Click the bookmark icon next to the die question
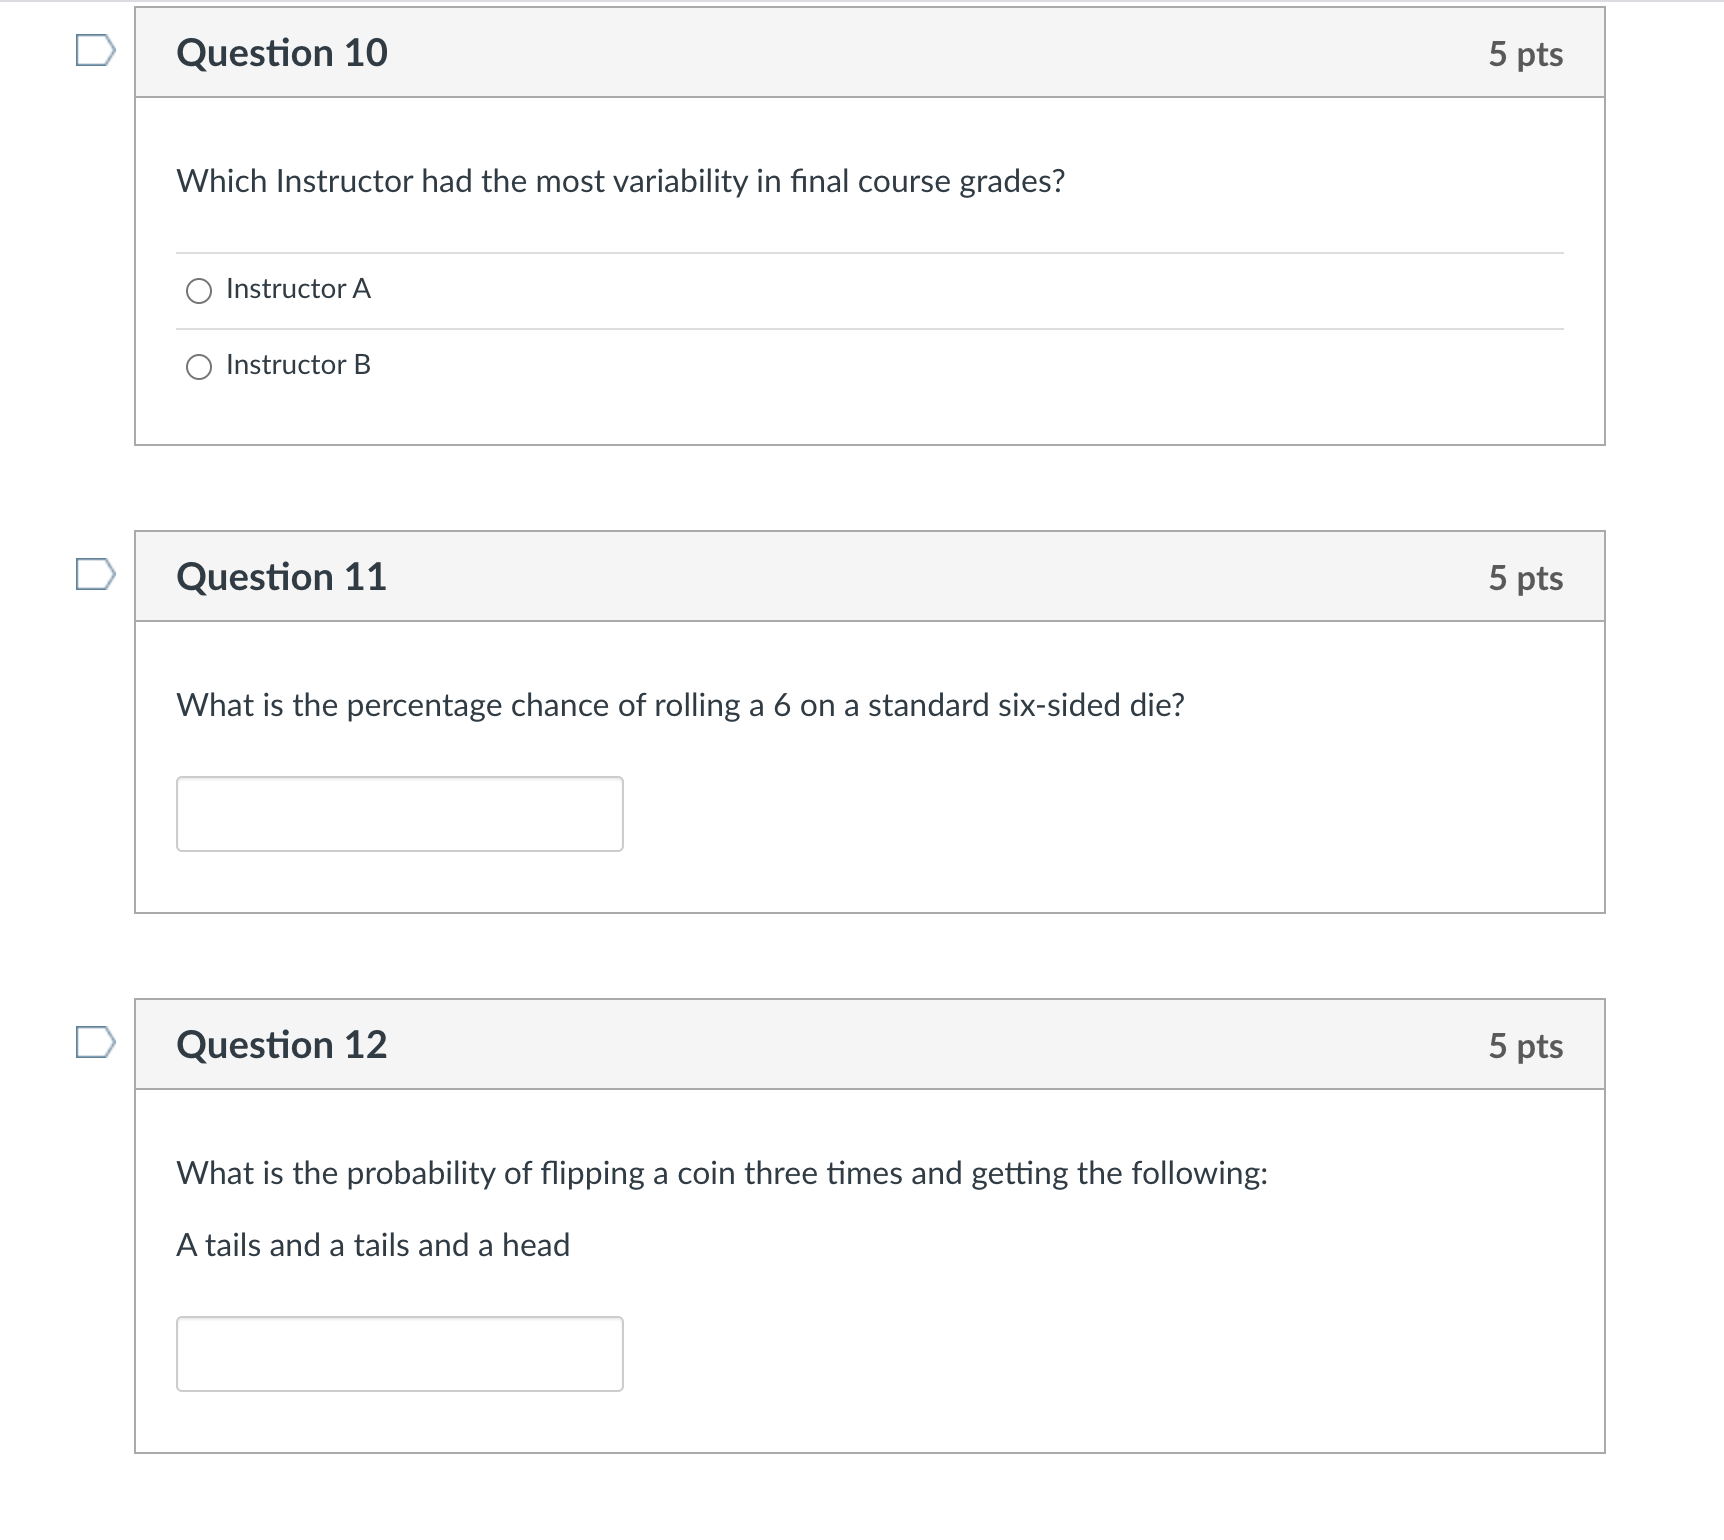Screen dimensions: 1724x1540 tap(95, 575)
